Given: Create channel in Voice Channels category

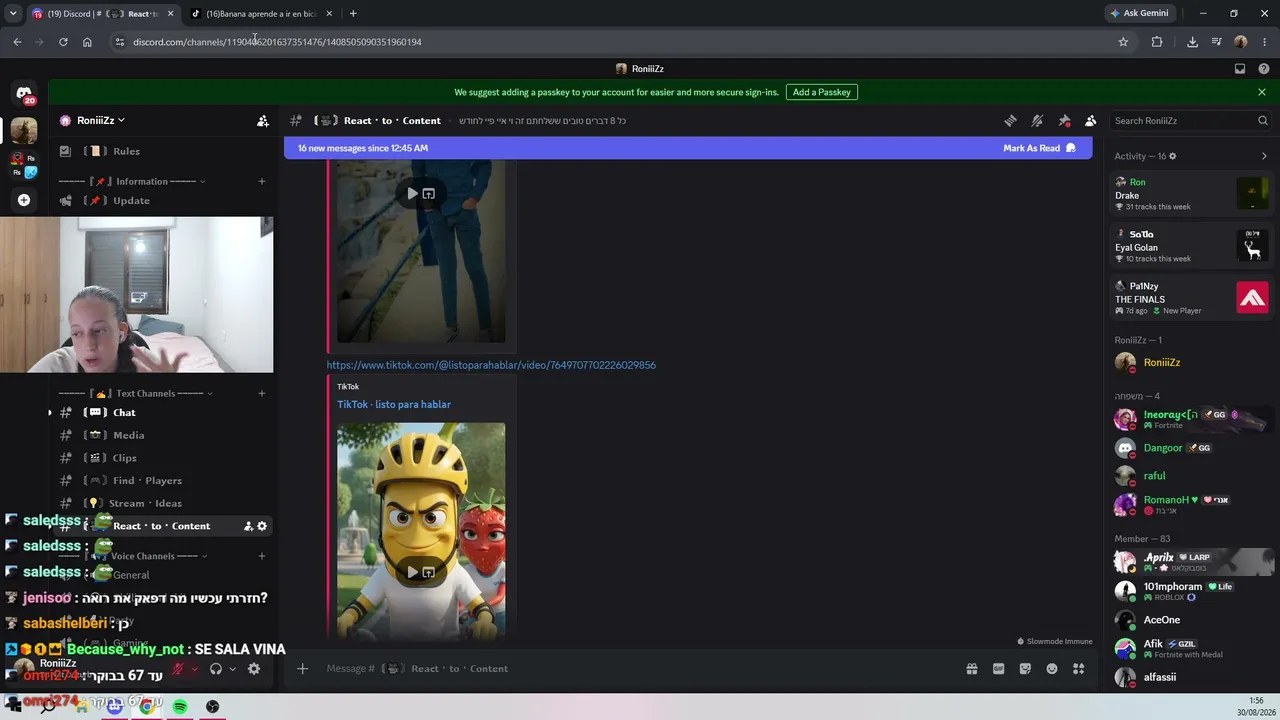Looking at the screenshot, I should (x=262, y=556).
